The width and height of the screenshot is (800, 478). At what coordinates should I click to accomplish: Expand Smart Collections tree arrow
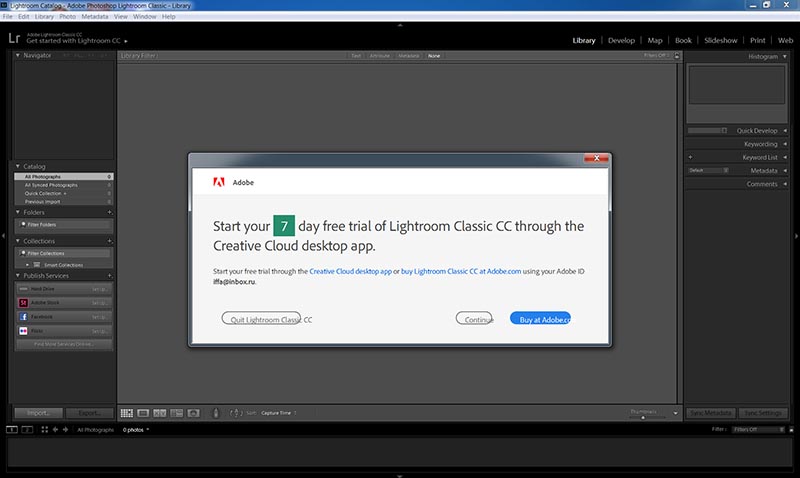point(28,265)
